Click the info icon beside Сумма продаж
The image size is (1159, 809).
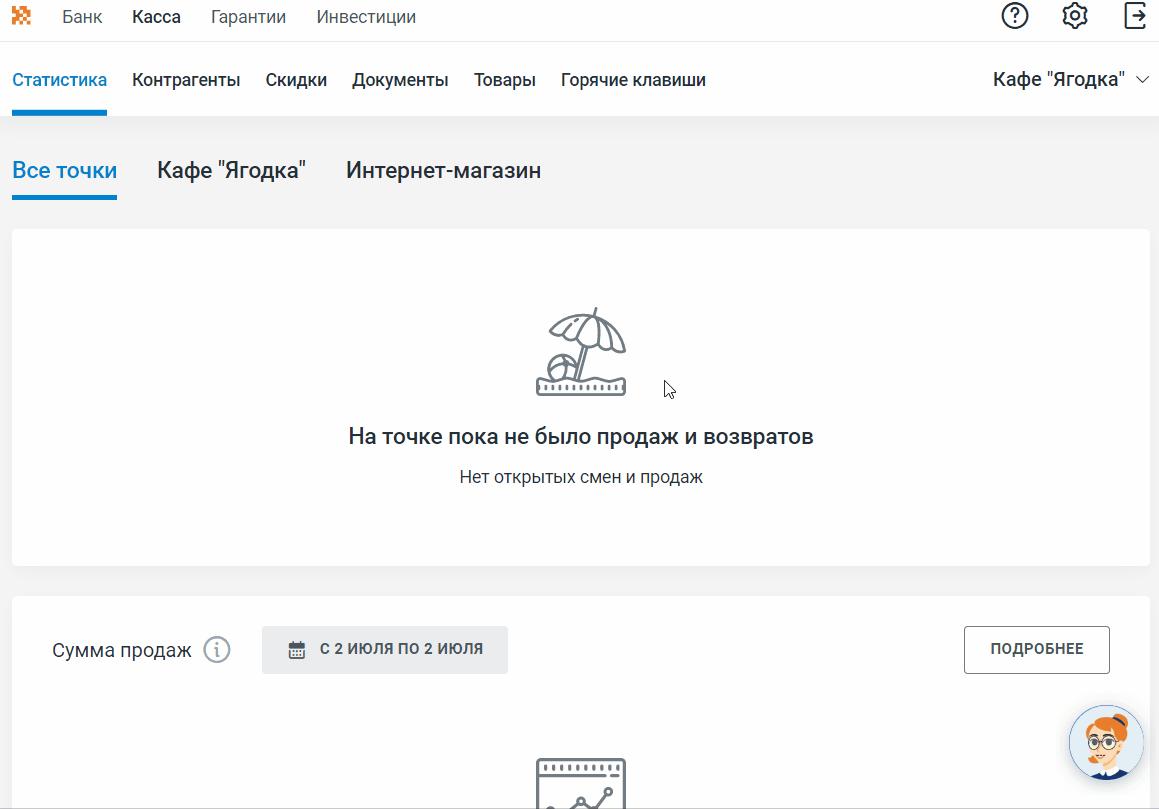pos(217,650)
